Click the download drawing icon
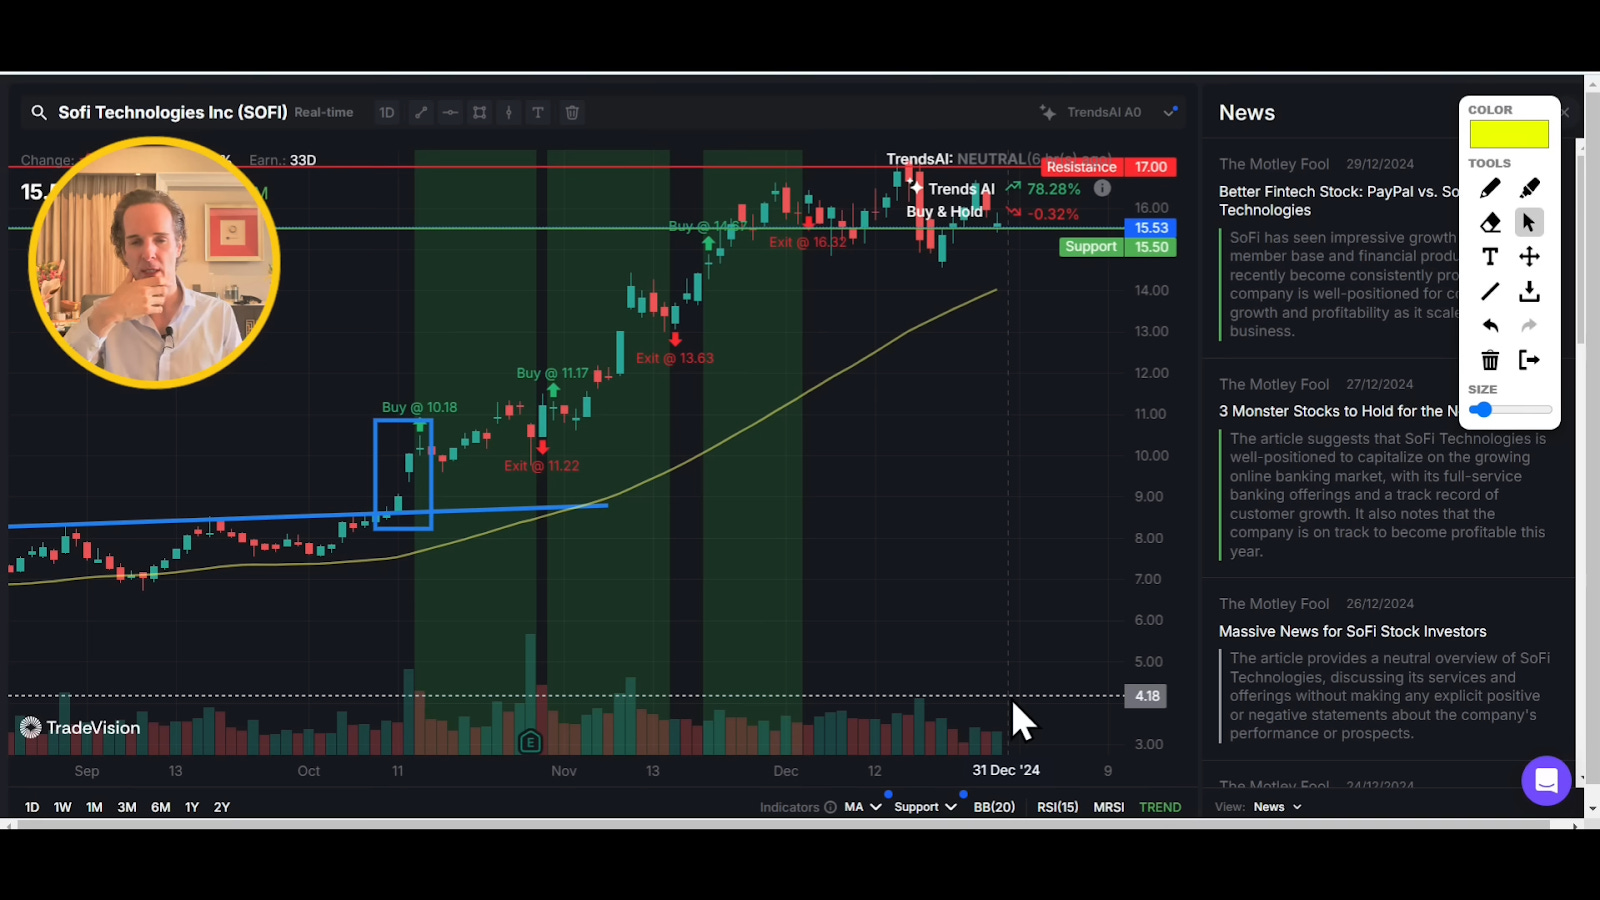The image size is (1600, 900). click(x=1529, y=291)
